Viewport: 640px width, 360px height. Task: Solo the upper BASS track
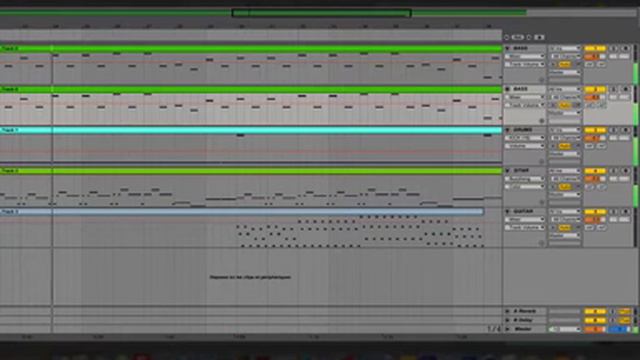pos(613,48)
